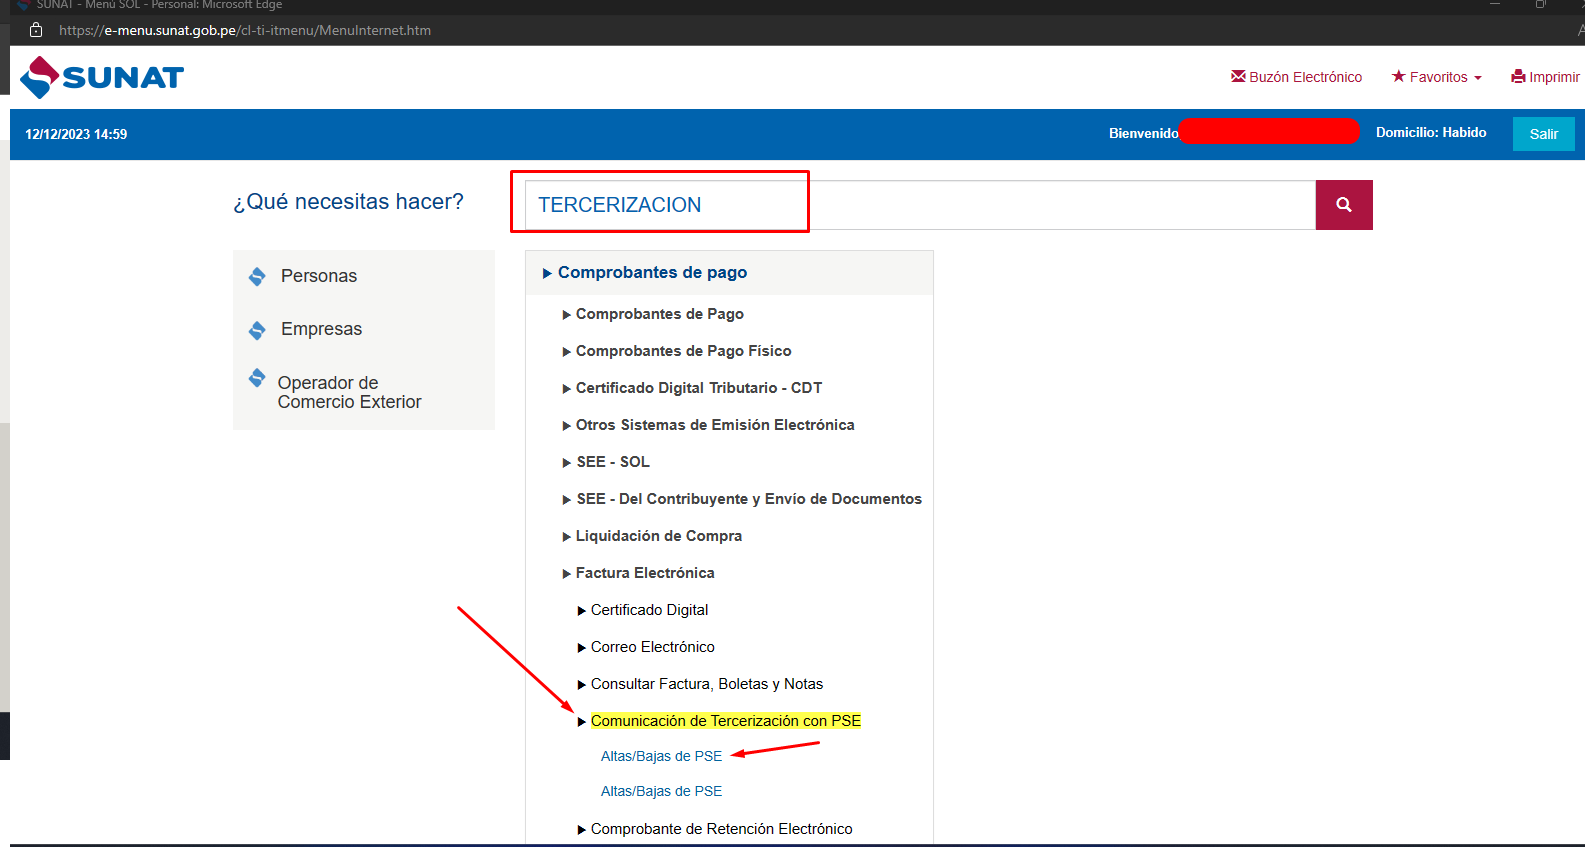Open the Favoritos dropdown
The image size is (1585, 847).
[1437, 77]
